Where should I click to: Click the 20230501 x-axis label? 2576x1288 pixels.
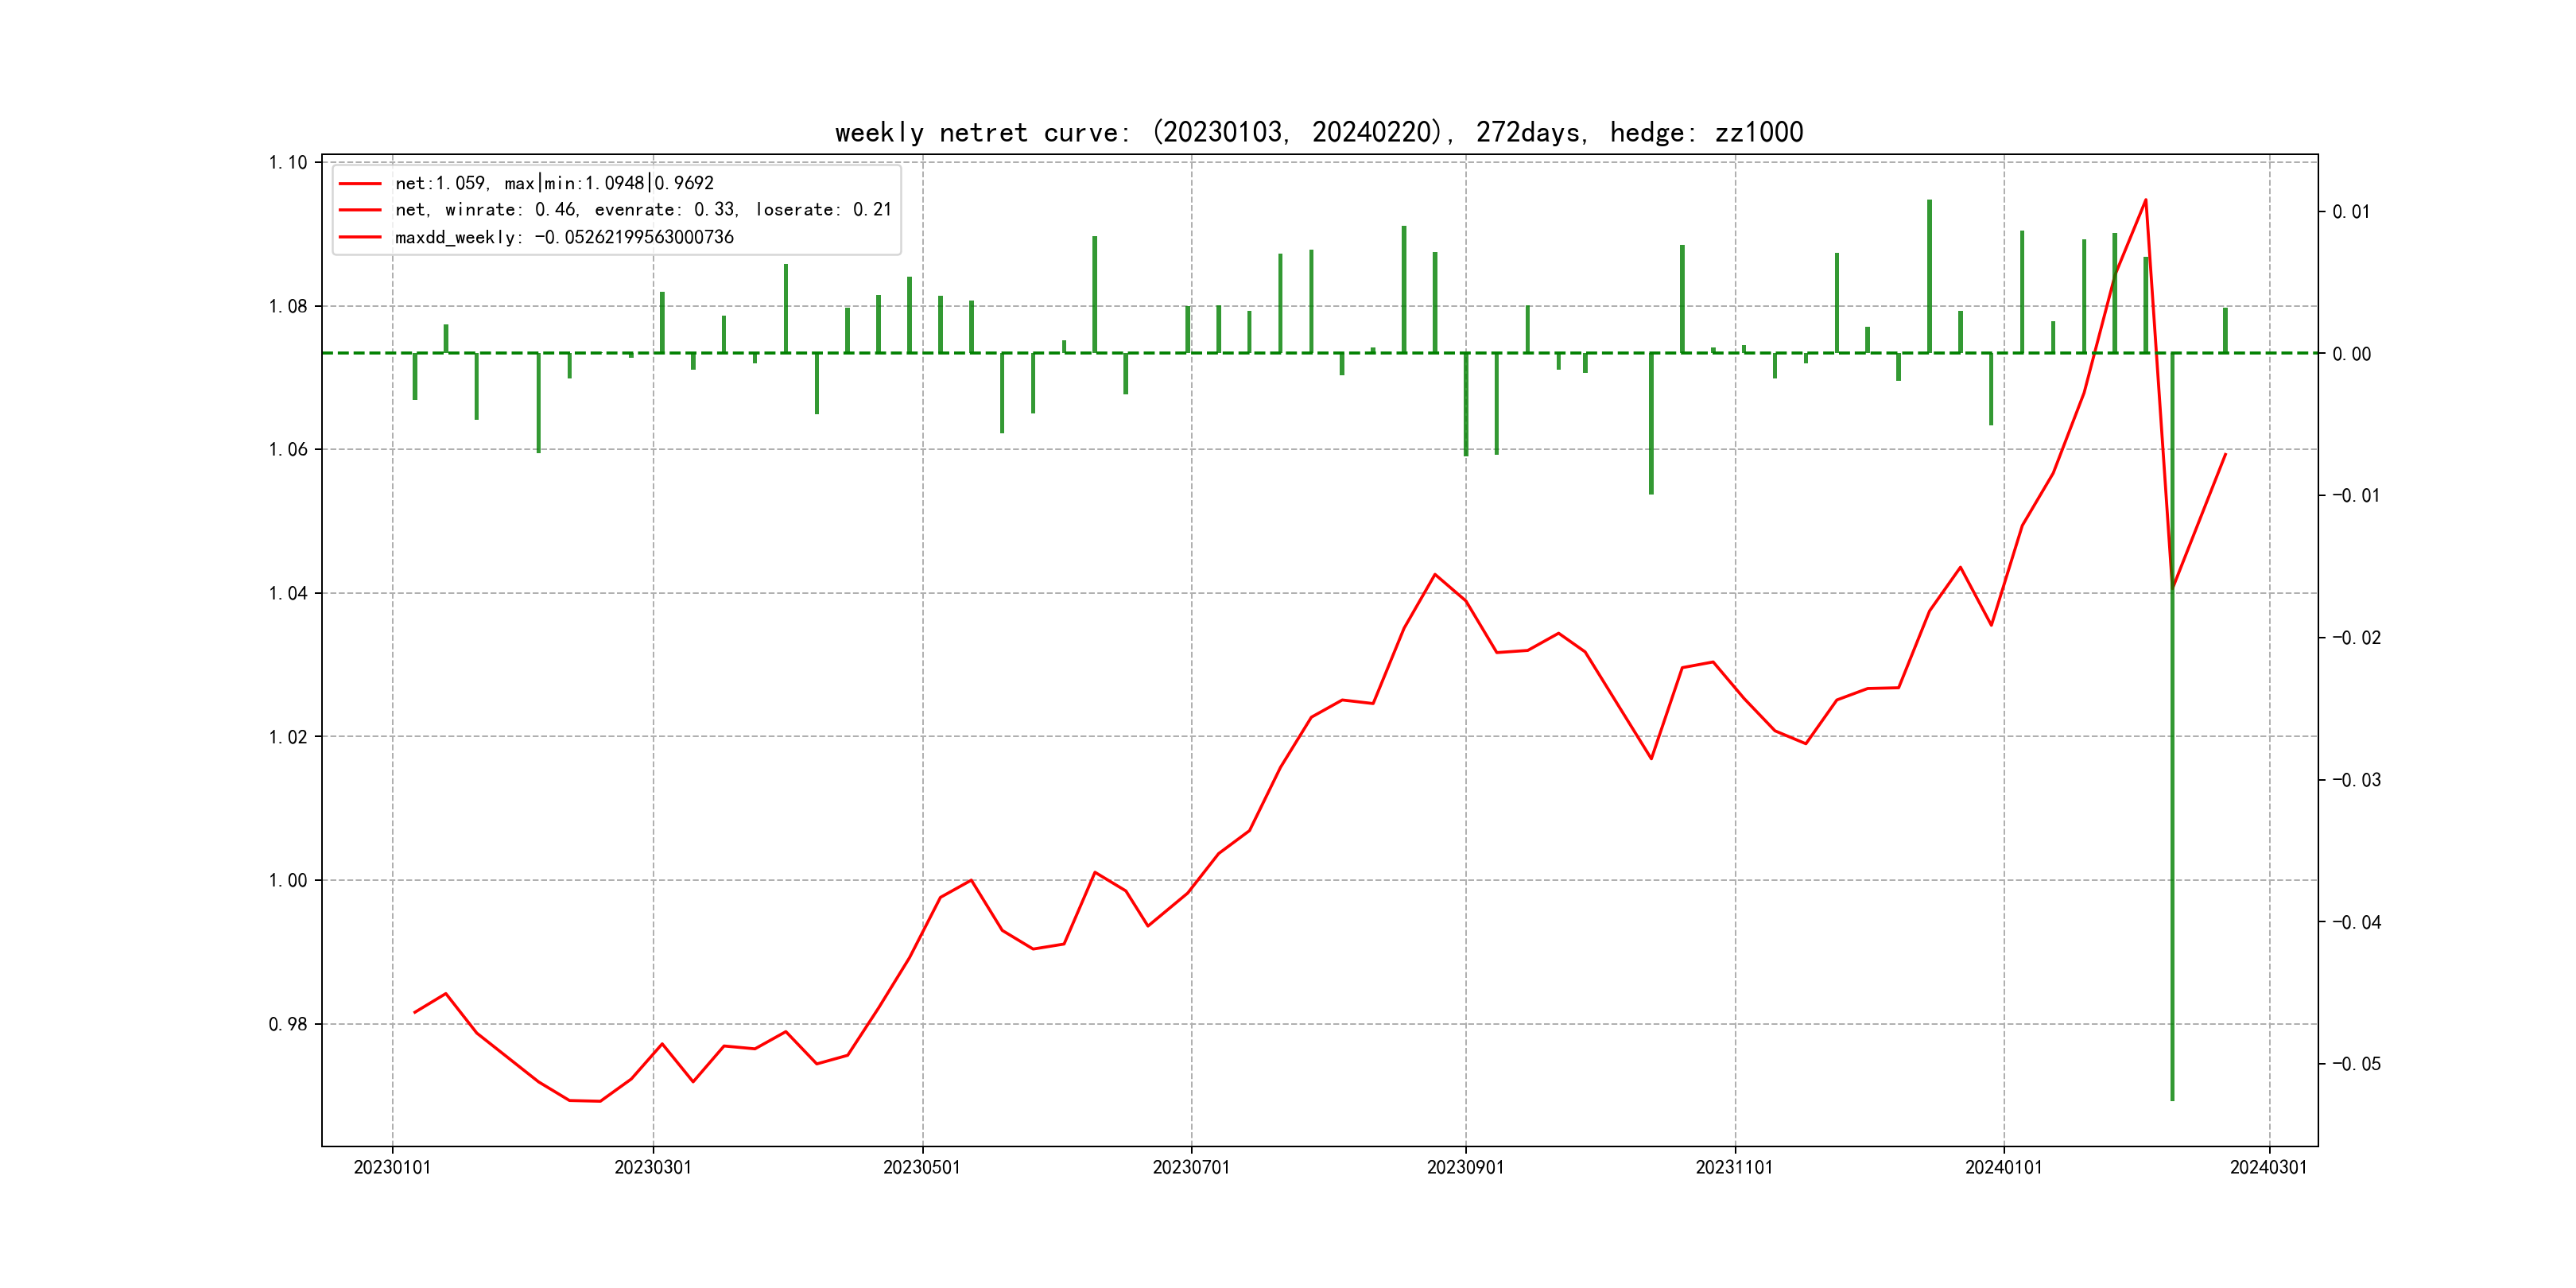click(921, 1167)
